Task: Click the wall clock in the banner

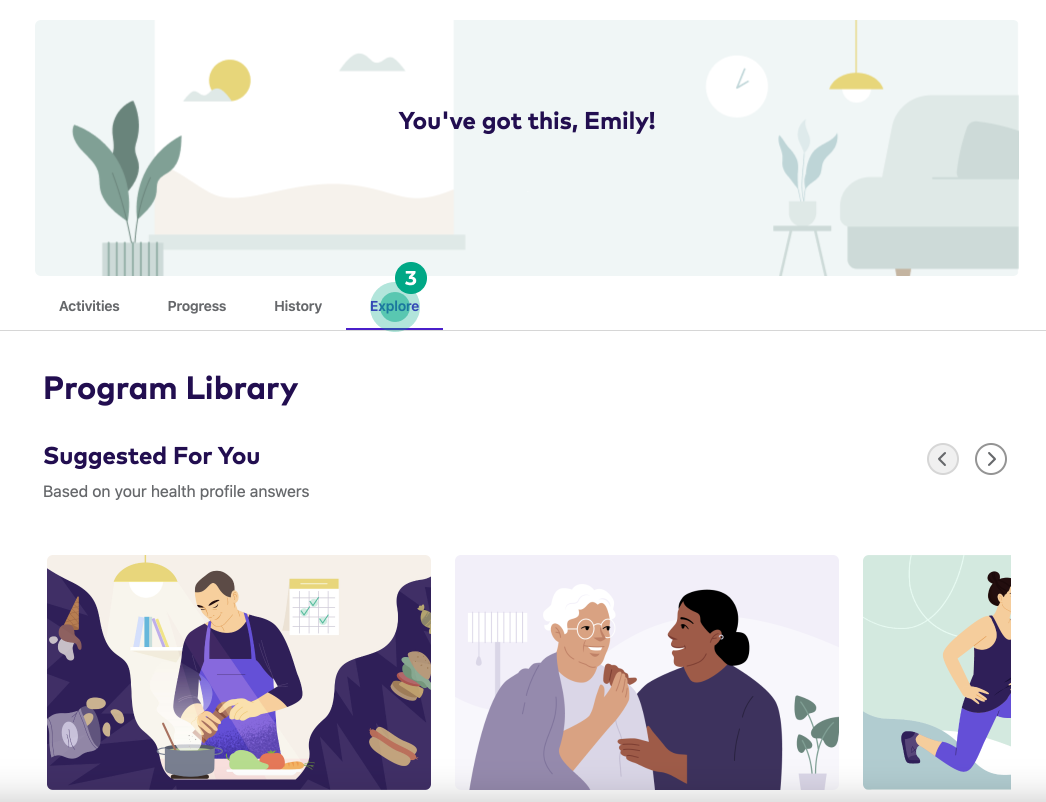Action: pyautogui.click(x=736, y=86)
